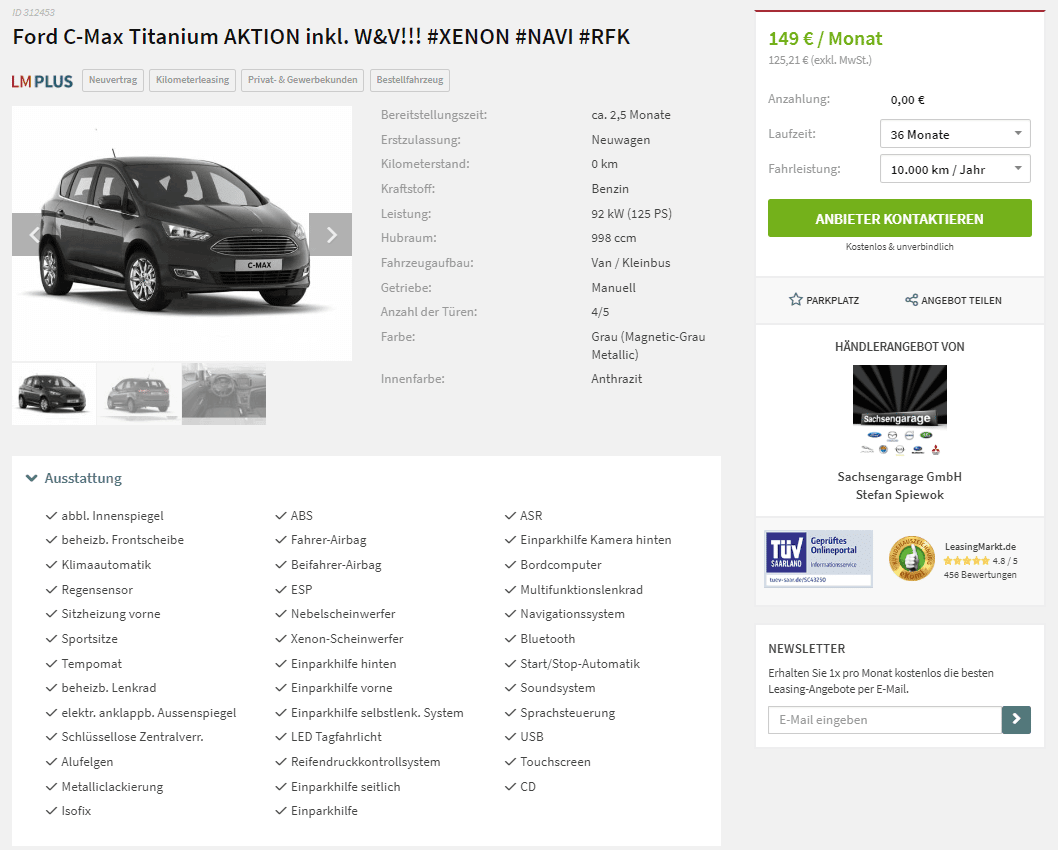Screen dimensions: 1058x850
Task: Click the Angebot teilen share icon
Action: pos(912,300)
